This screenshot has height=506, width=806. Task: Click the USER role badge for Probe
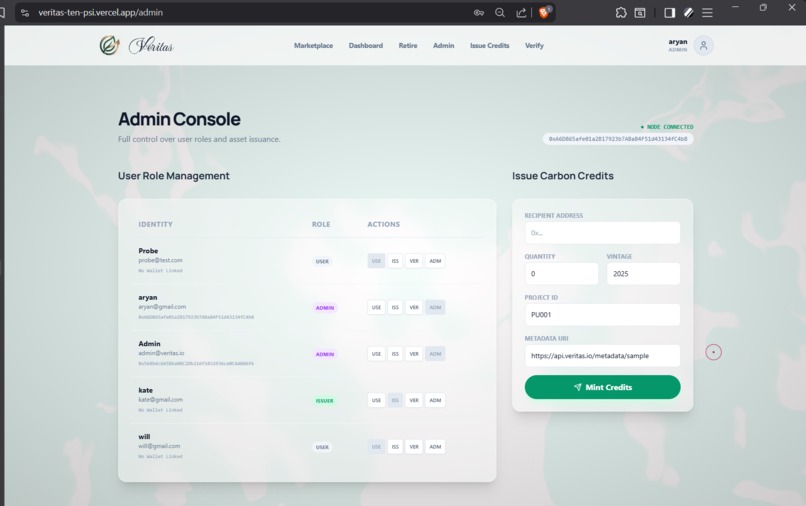click(x=322, y=262)
